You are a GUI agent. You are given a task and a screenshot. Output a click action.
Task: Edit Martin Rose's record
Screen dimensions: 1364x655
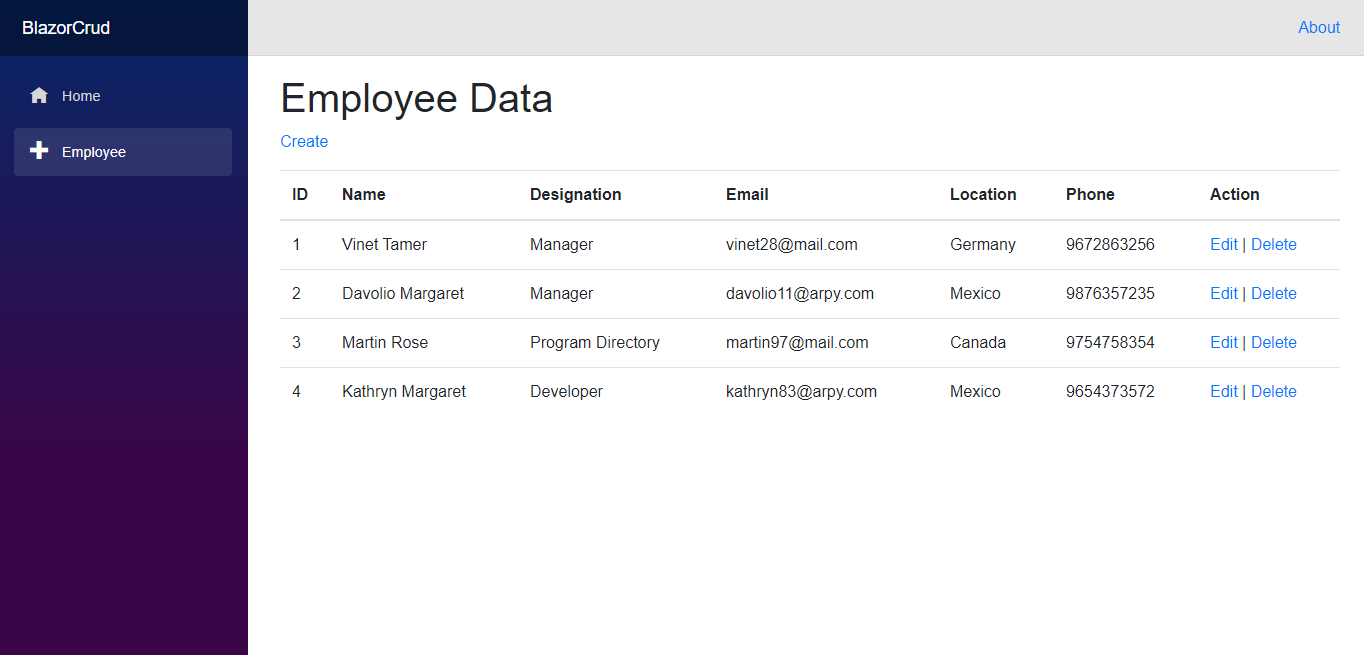(1223, 342)
